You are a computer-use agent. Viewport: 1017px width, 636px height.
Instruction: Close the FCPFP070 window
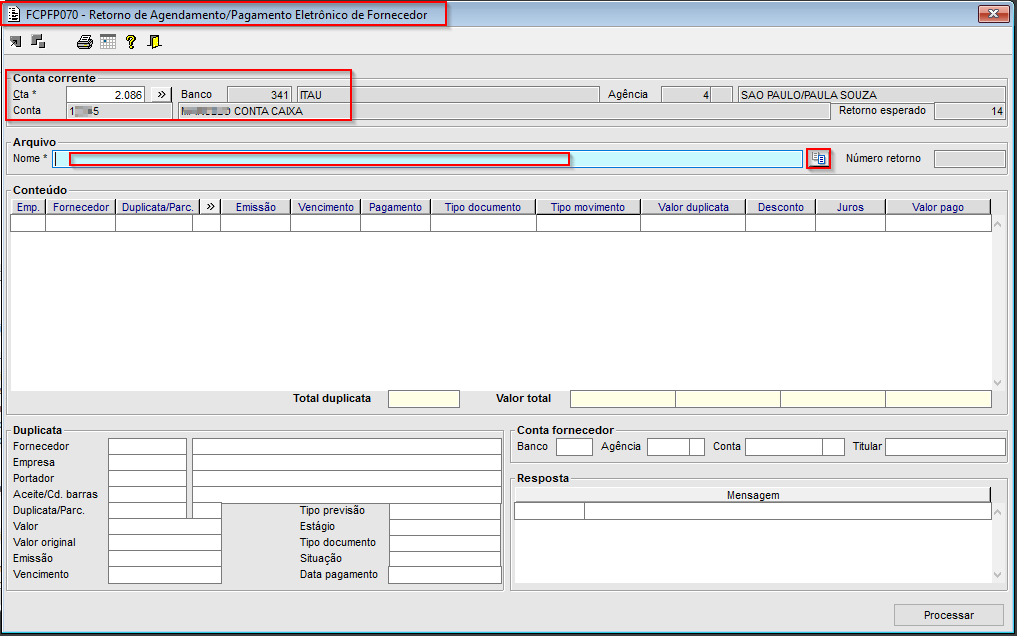pos(993,14)
